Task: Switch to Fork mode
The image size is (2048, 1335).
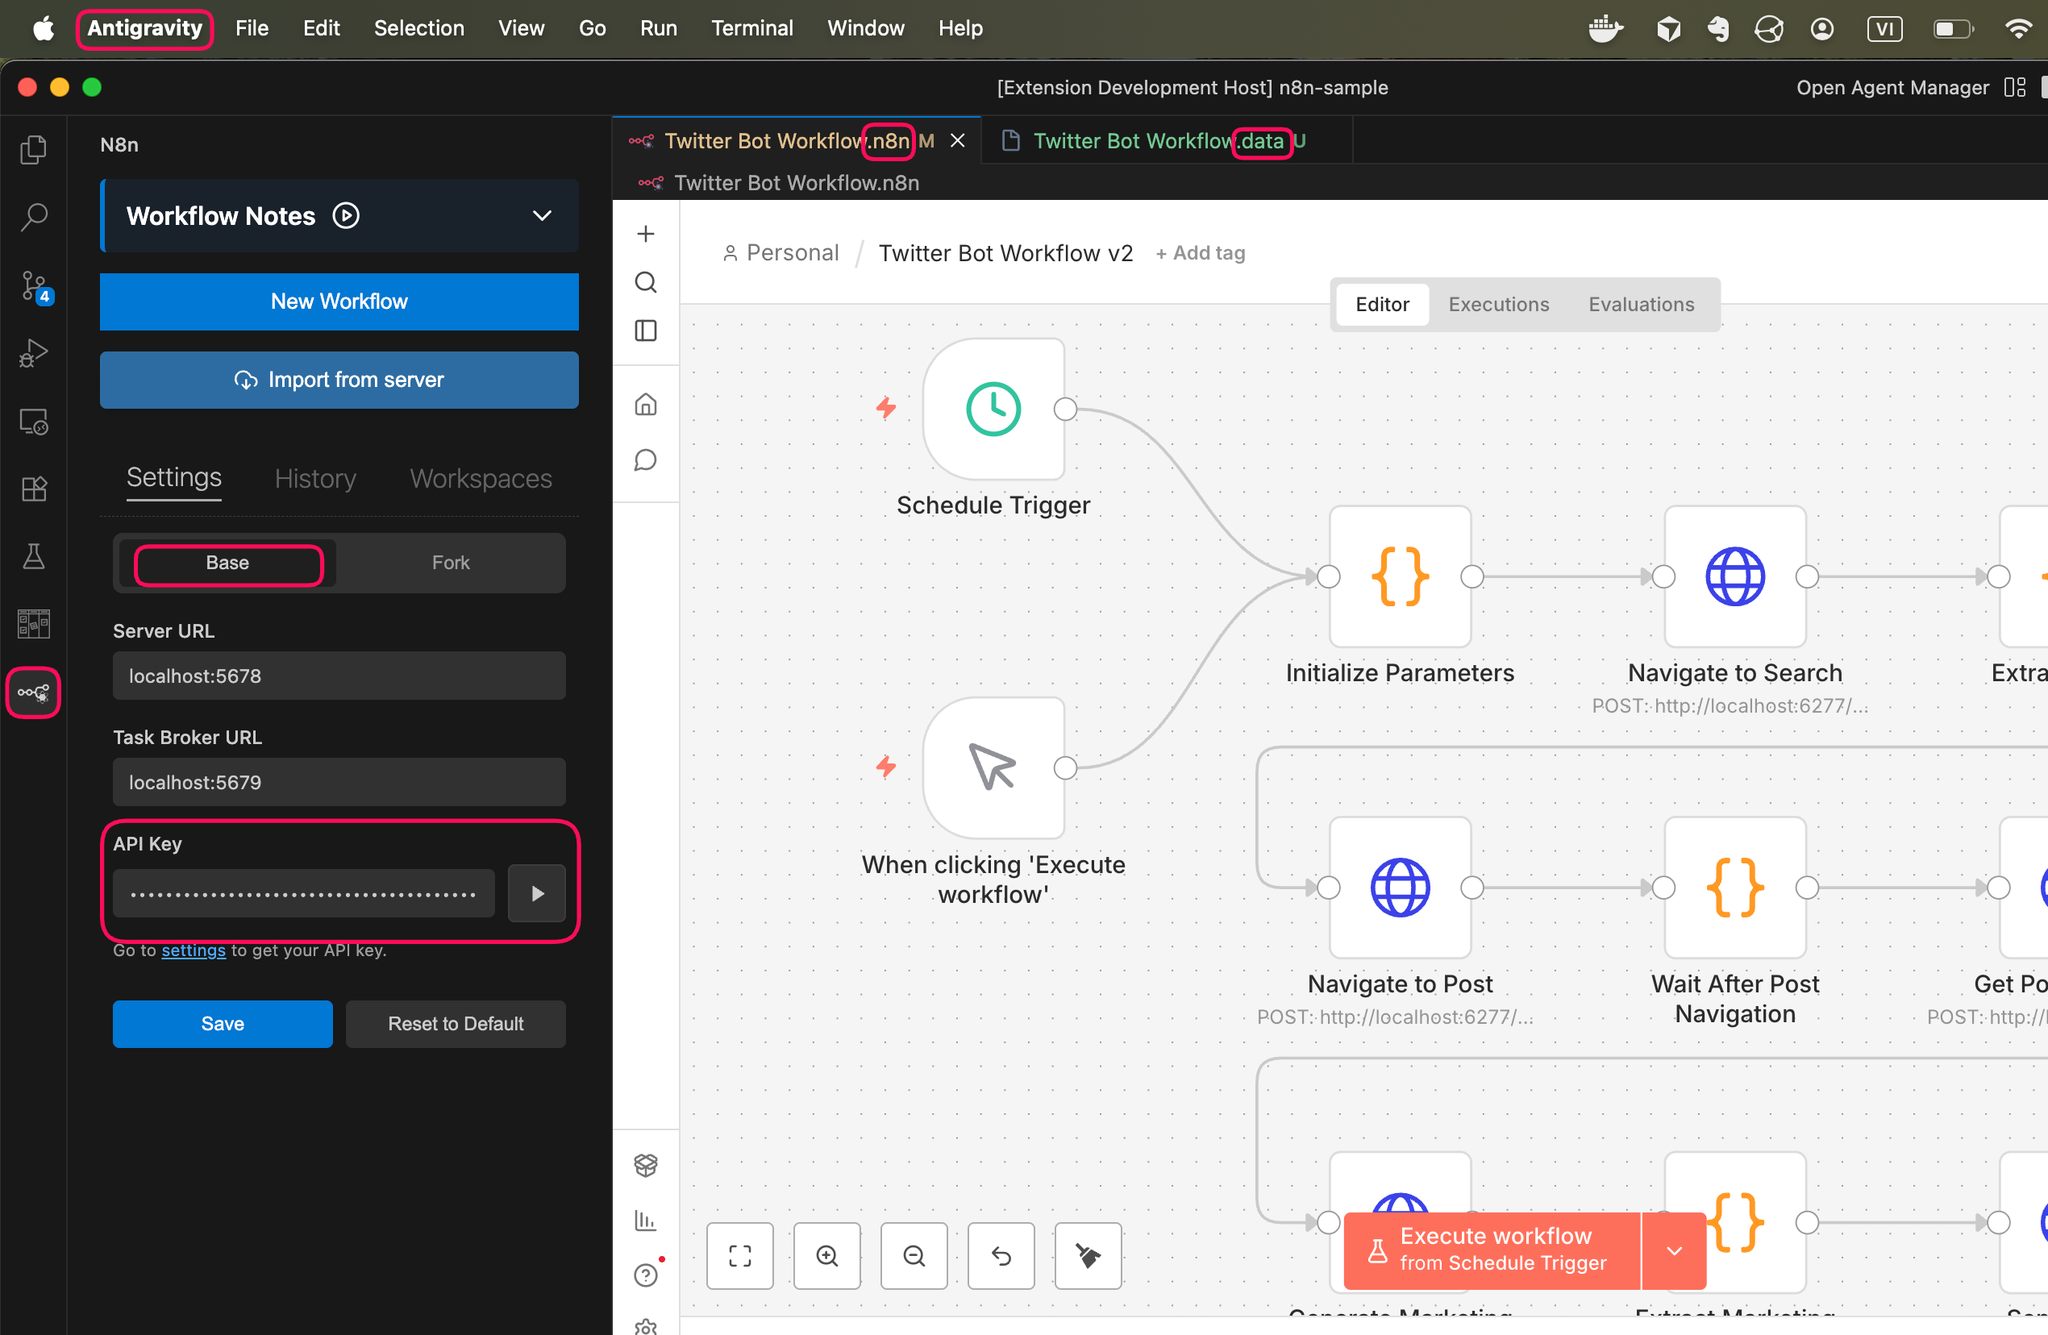Action: 451,563
